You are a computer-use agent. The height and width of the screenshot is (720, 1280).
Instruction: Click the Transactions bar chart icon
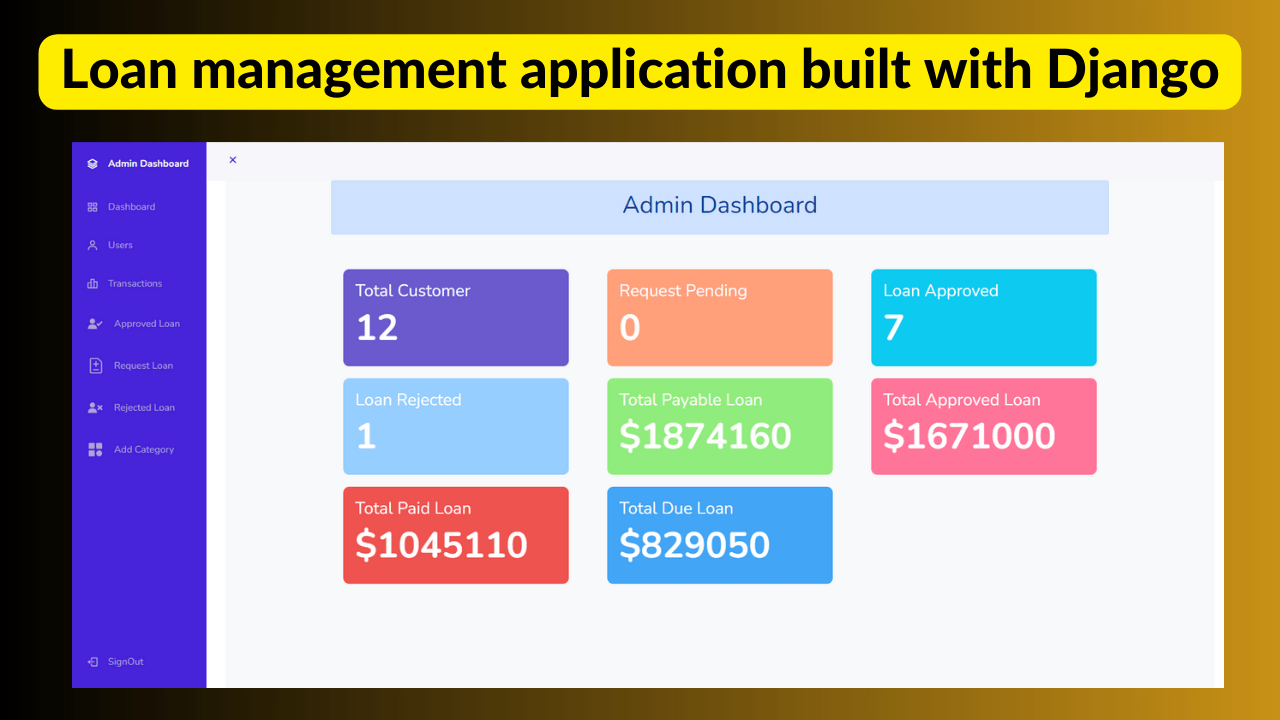click(93, 284)
